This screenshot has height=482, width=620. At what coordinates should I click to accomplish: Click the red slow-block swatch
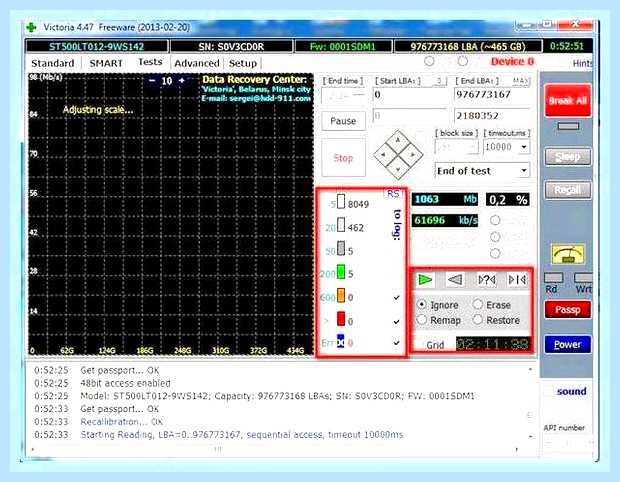341,319
